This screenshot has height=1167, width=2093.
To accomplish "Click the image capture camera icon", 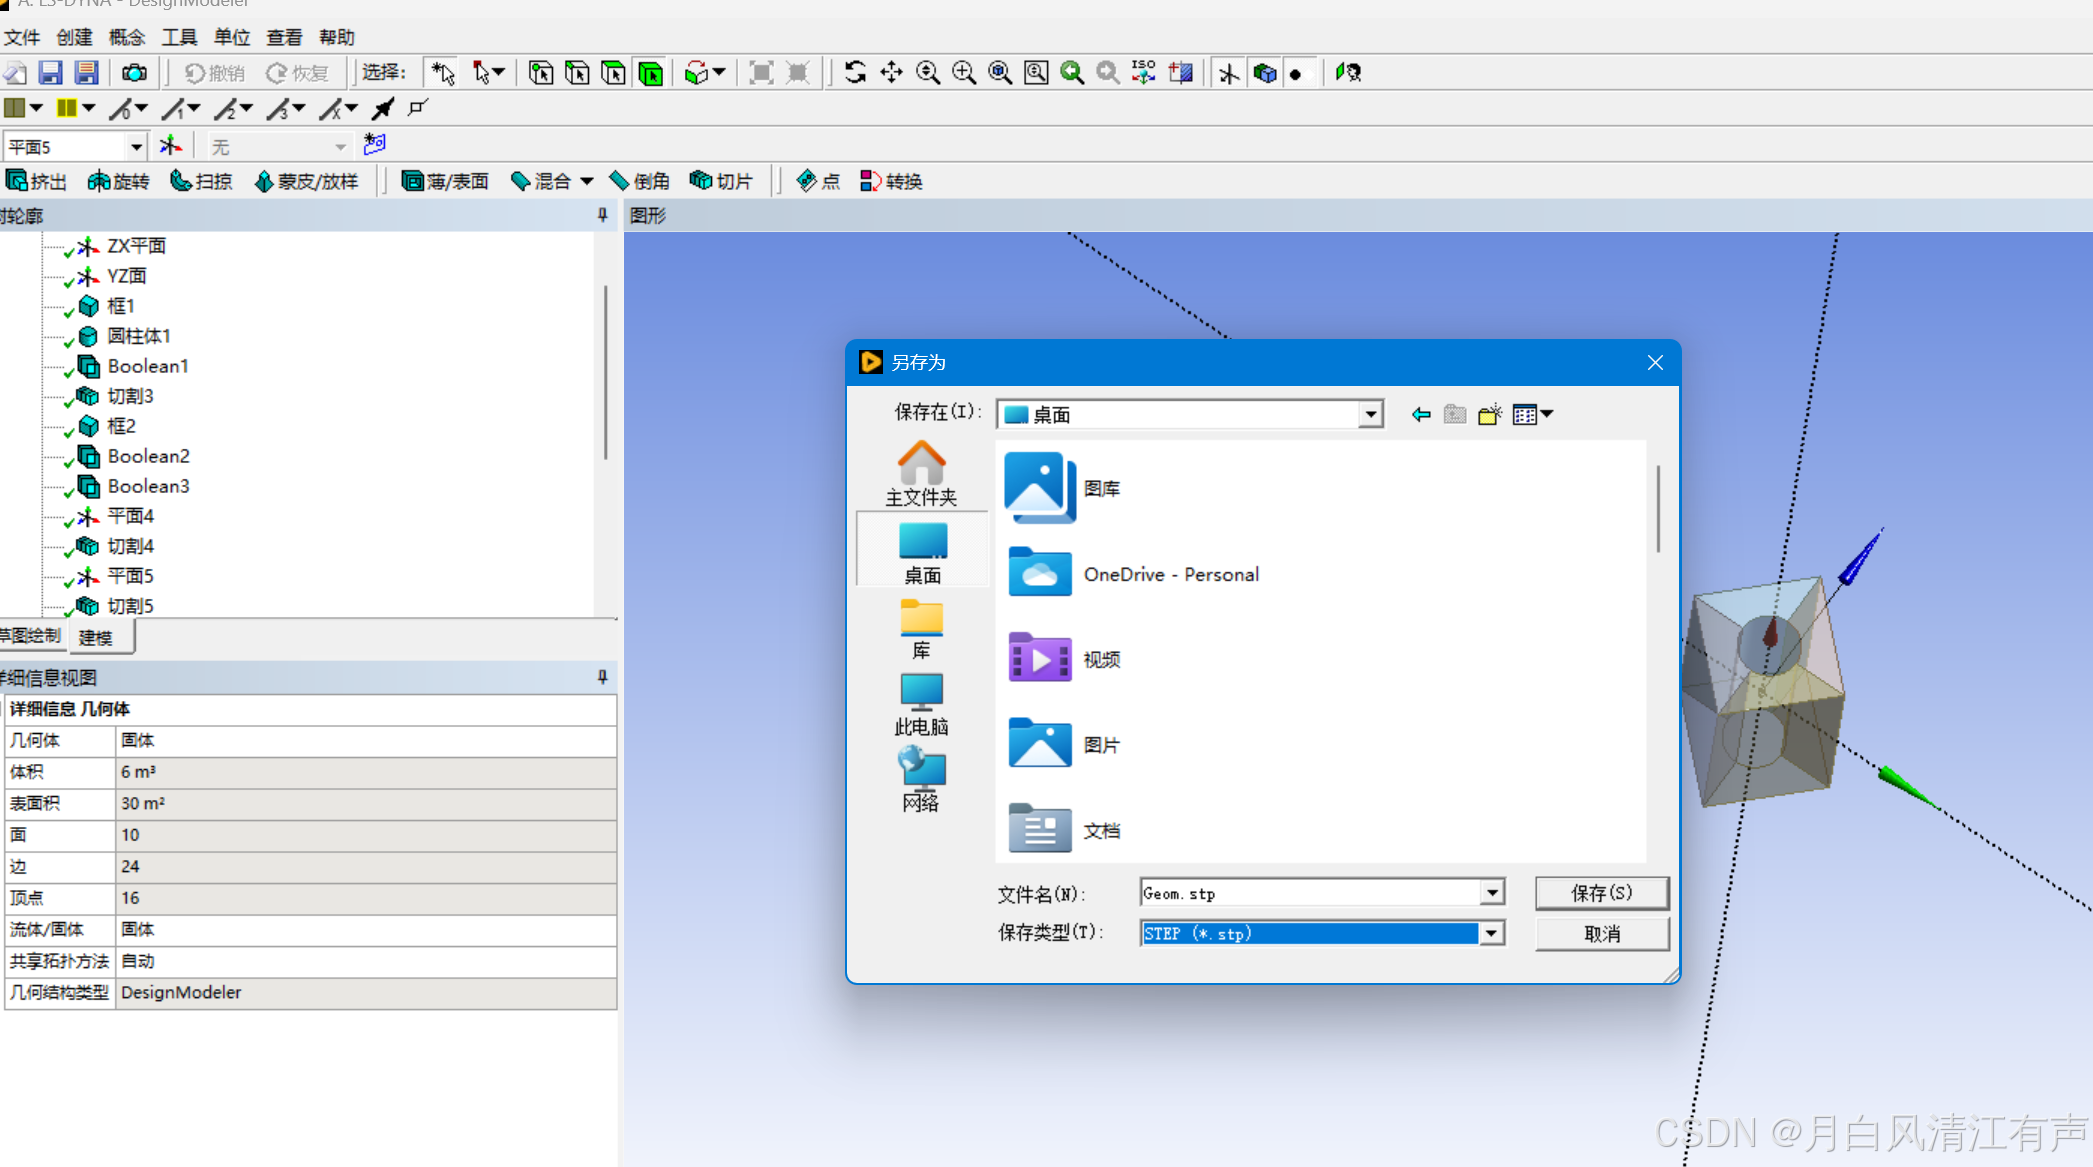I will 134,73.
